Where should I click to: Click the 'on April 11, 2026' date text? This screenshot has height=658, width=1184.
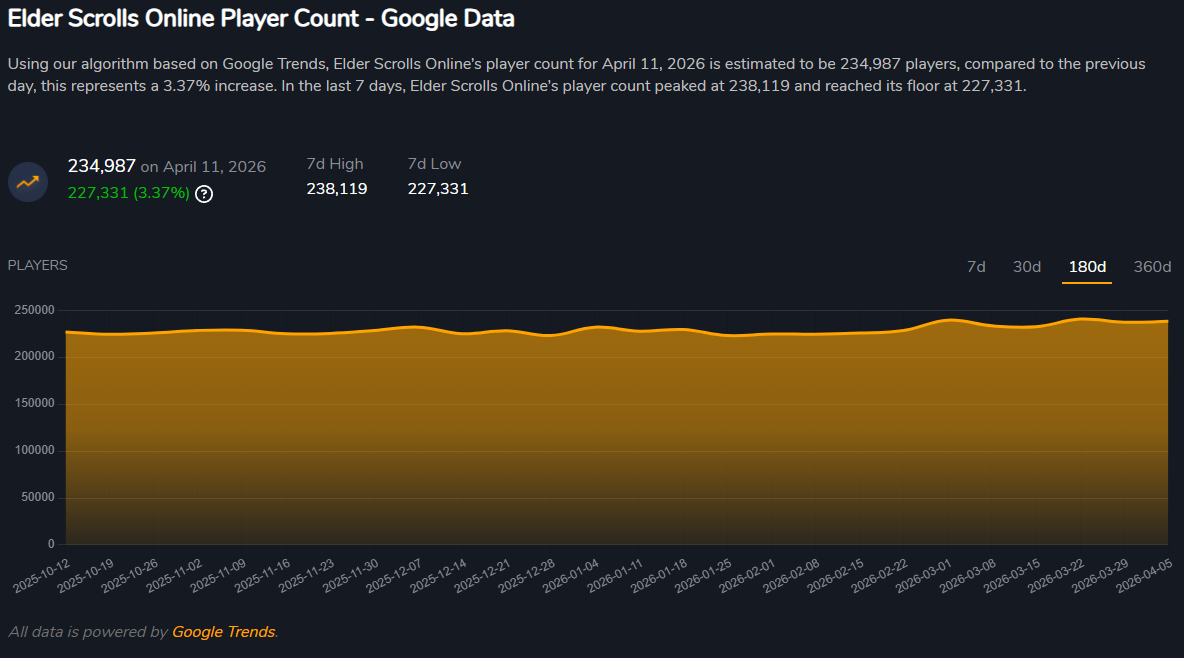(x=203, y=167)
